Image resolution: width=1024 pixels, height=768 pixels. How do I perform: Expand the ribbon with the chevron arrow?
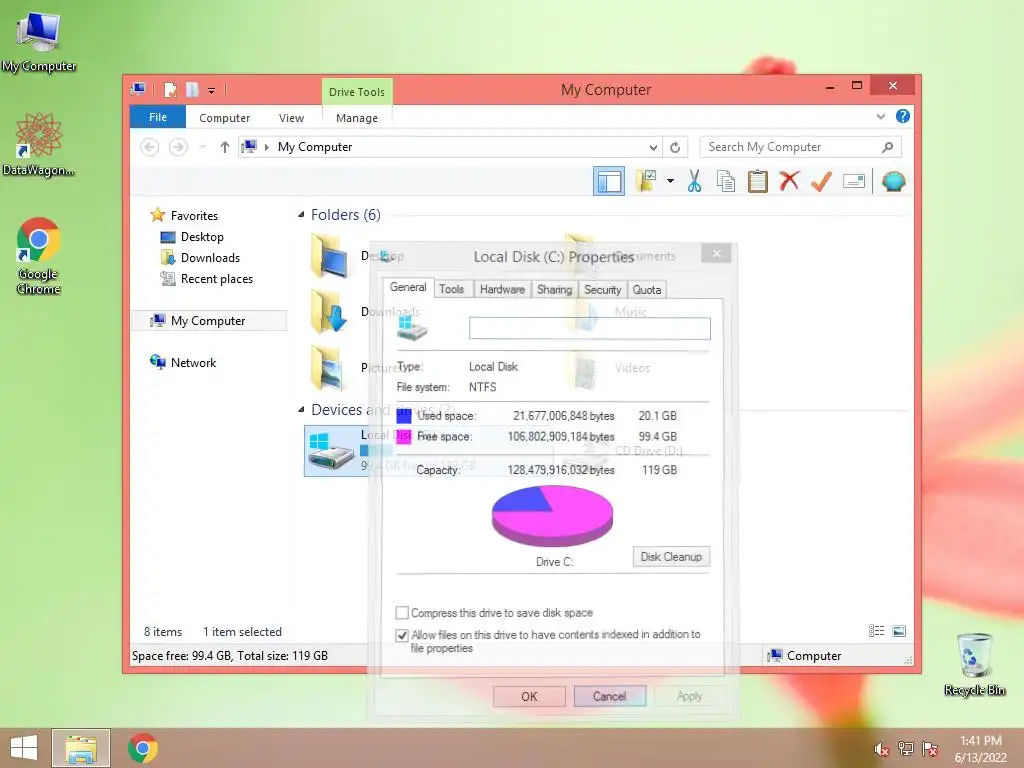point(880,117)
